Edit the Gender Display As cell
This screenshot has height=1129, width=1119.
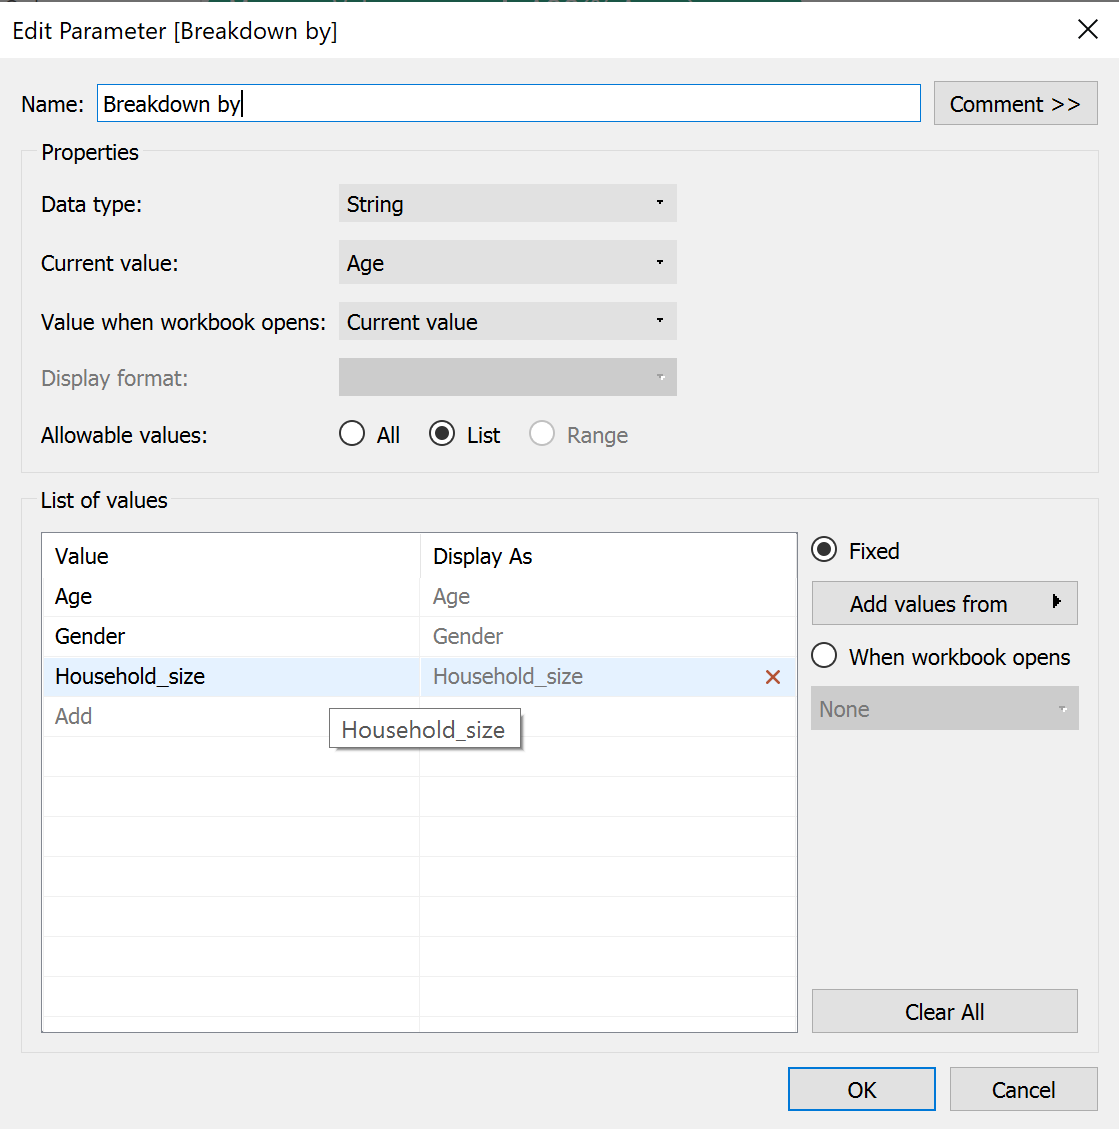click(x=600, y=637)
